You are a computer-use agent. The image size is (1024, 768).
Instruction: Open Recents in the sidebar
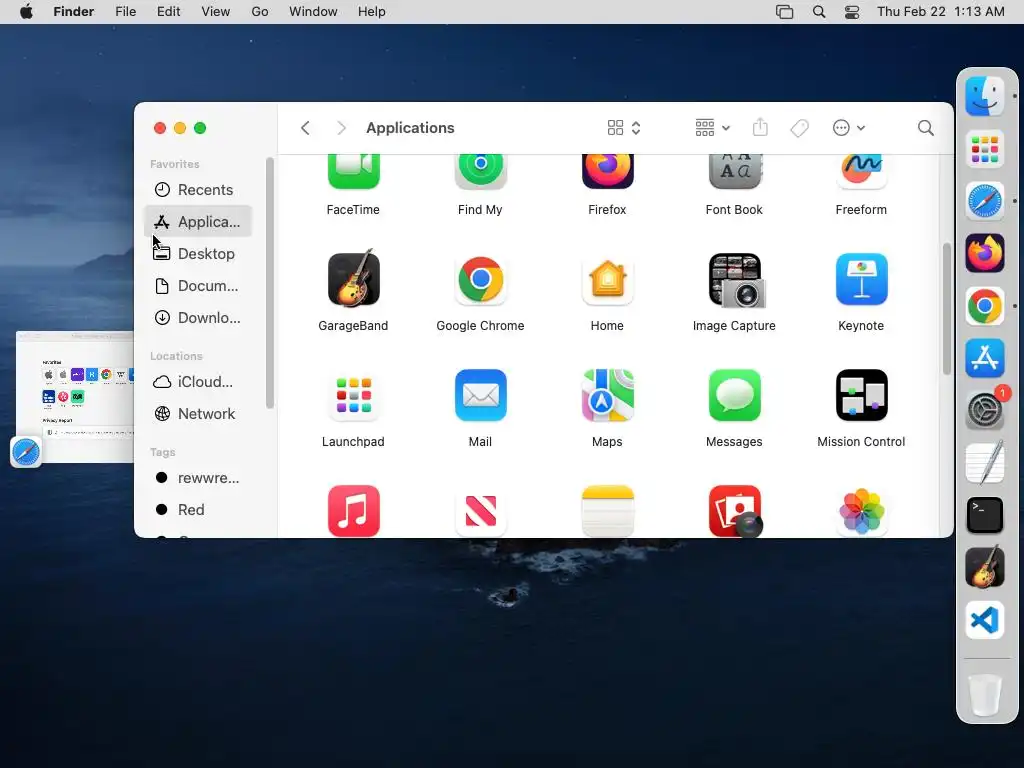[x=197, y=189]
